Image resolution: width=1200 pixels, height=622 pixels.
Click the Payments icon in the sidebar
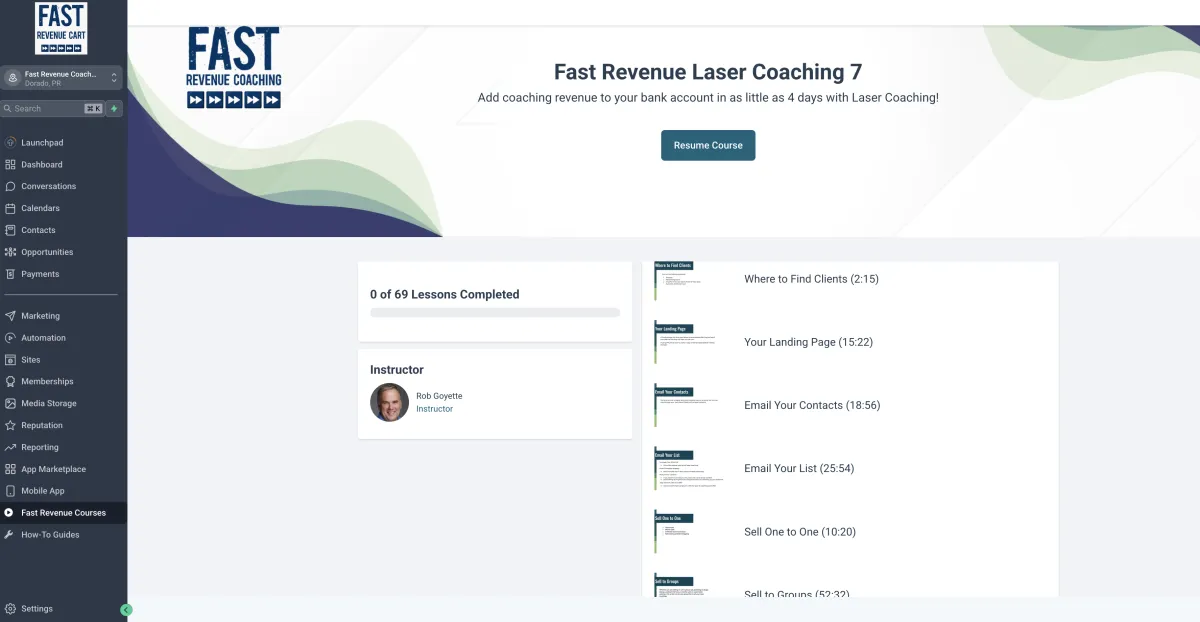point(10,275)
